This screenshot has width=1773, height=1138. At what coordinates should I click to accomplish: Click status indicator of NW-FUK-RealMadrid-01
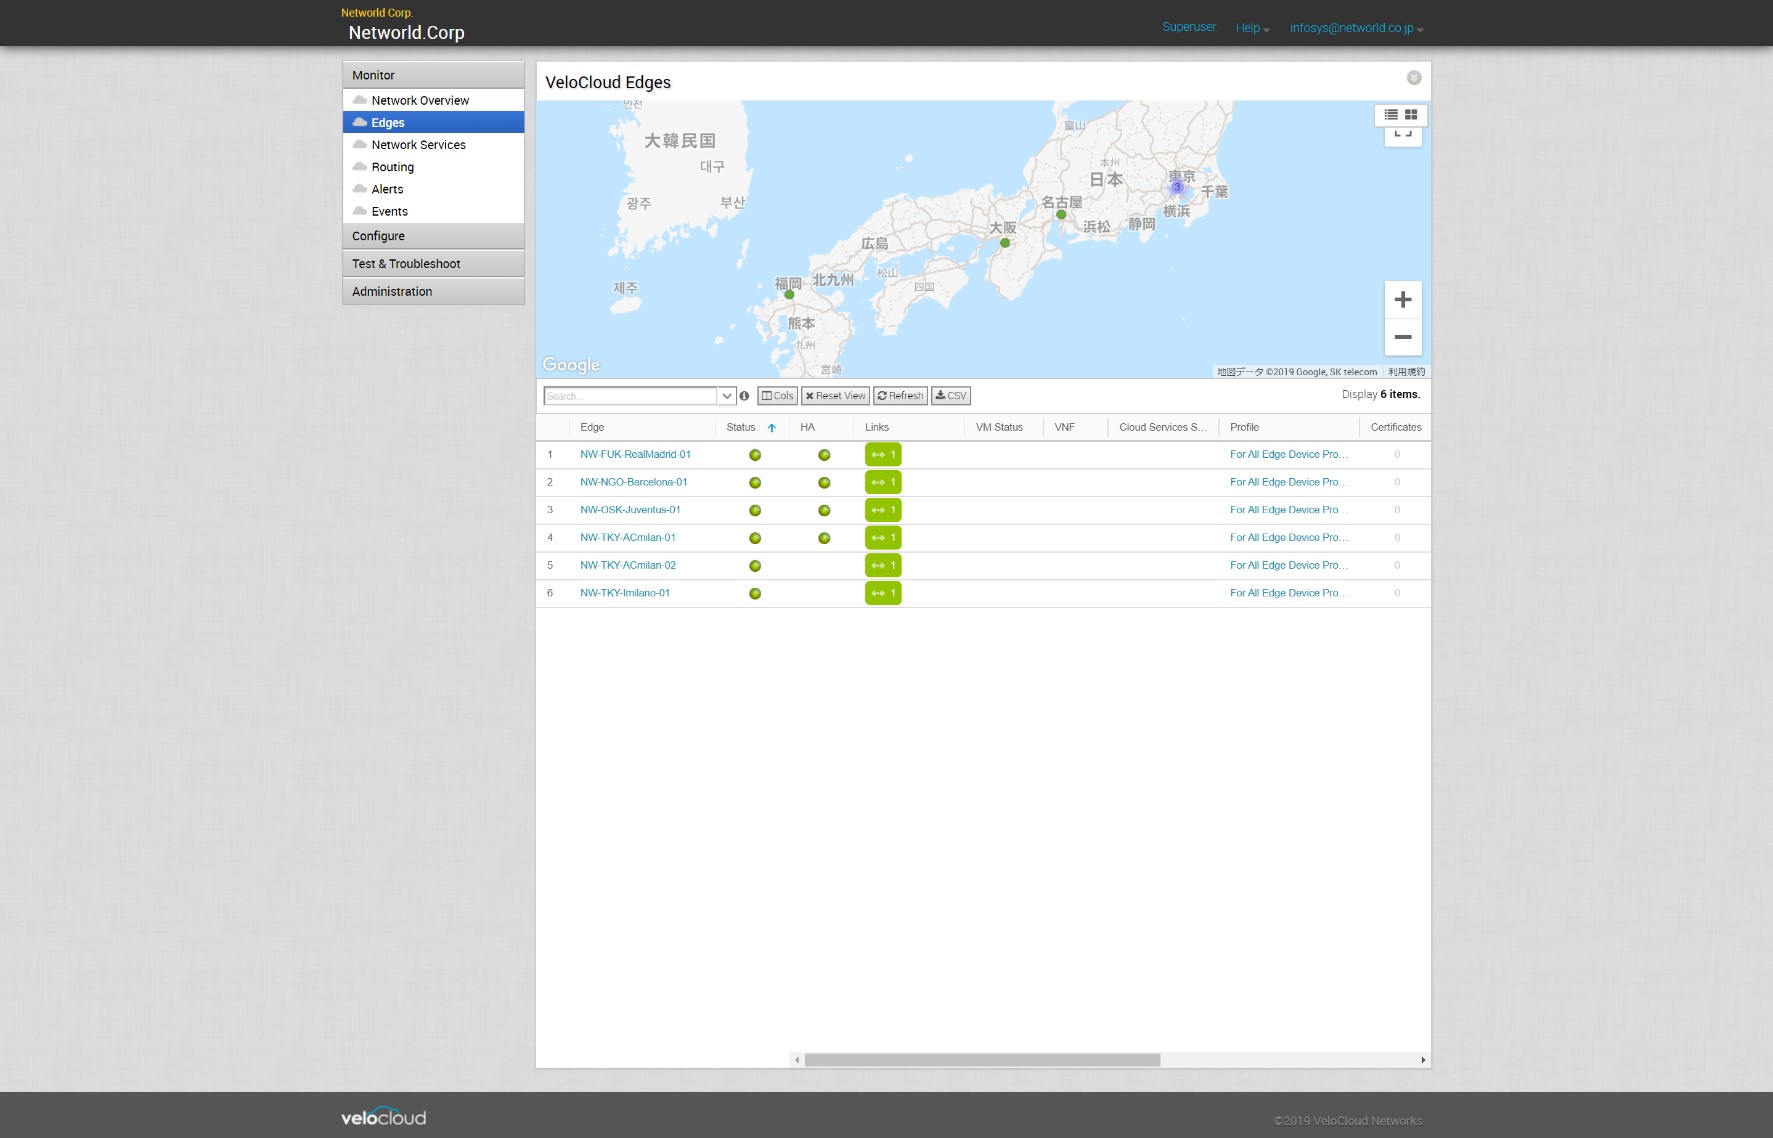(x=755, y=455)
